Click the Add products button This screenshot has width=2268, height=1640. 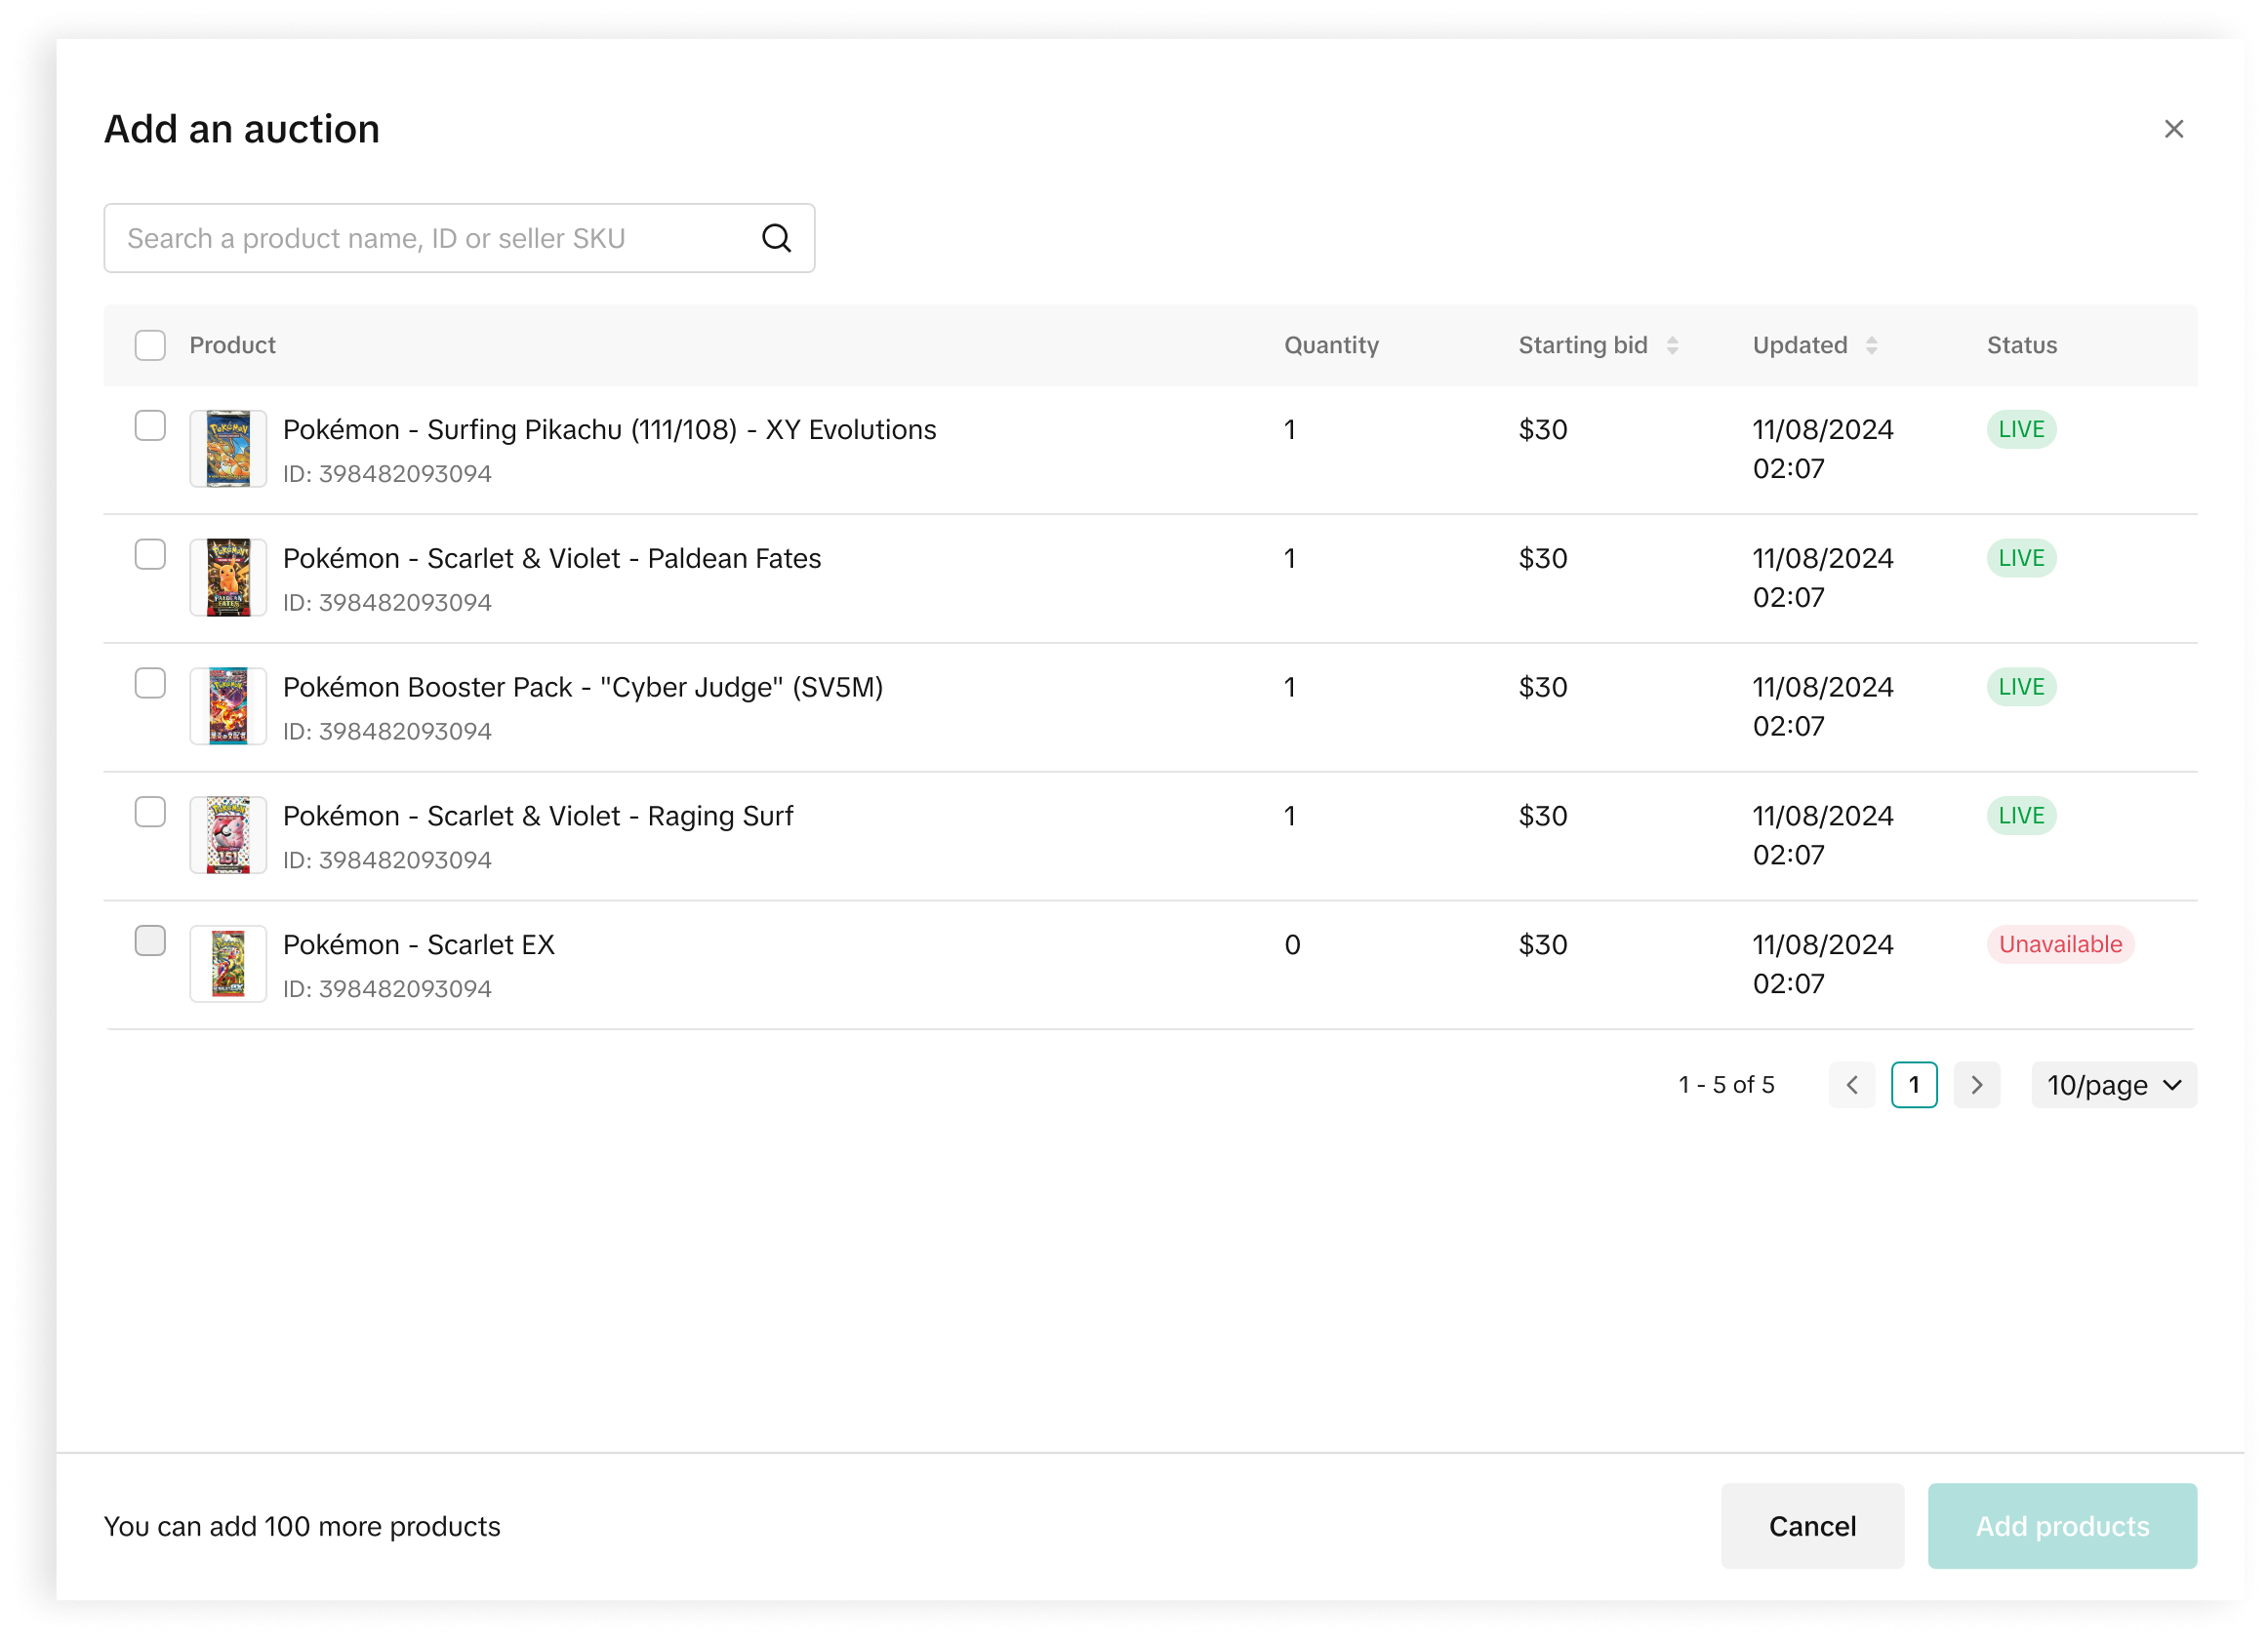coord(2061,1526)
